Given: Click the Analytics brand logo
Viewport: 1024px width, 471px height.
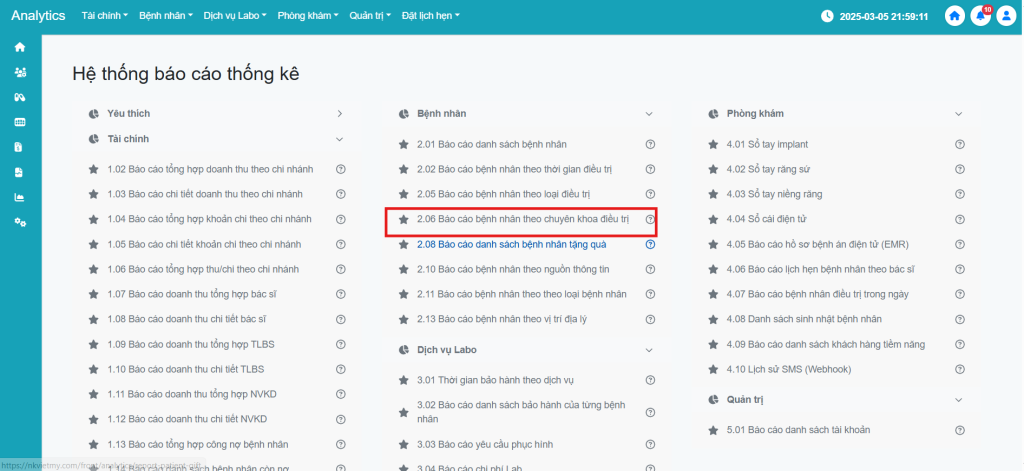Looking at the screenshot, I should click(38, 16).
